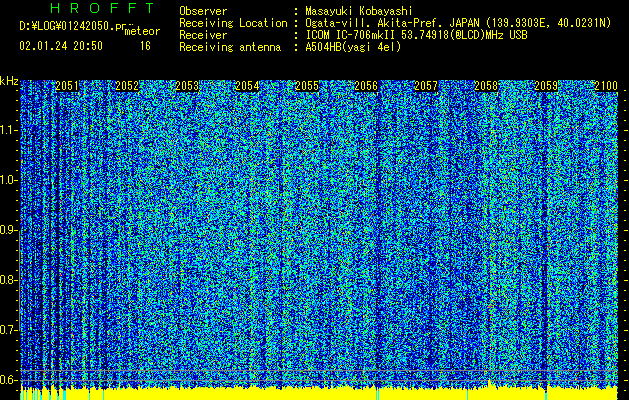This screenshot has height=400, width=629.
Task: Select the log file path D:¥LOG¥01242050
Action: (x=72, y=26)
